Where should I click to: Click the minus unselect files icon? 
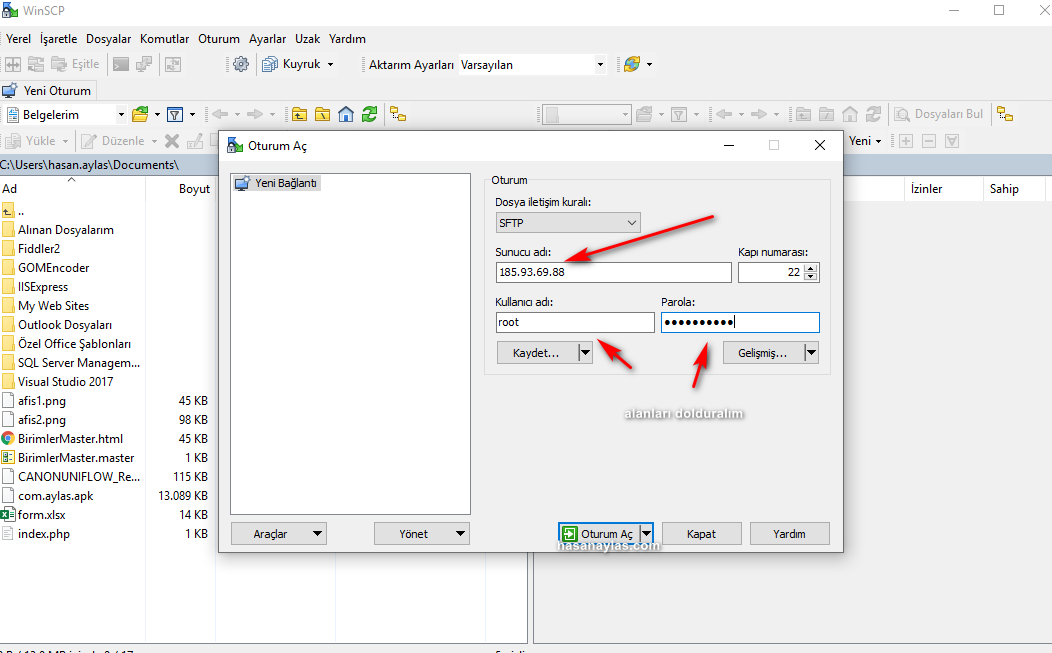click(x=929, y=141)
